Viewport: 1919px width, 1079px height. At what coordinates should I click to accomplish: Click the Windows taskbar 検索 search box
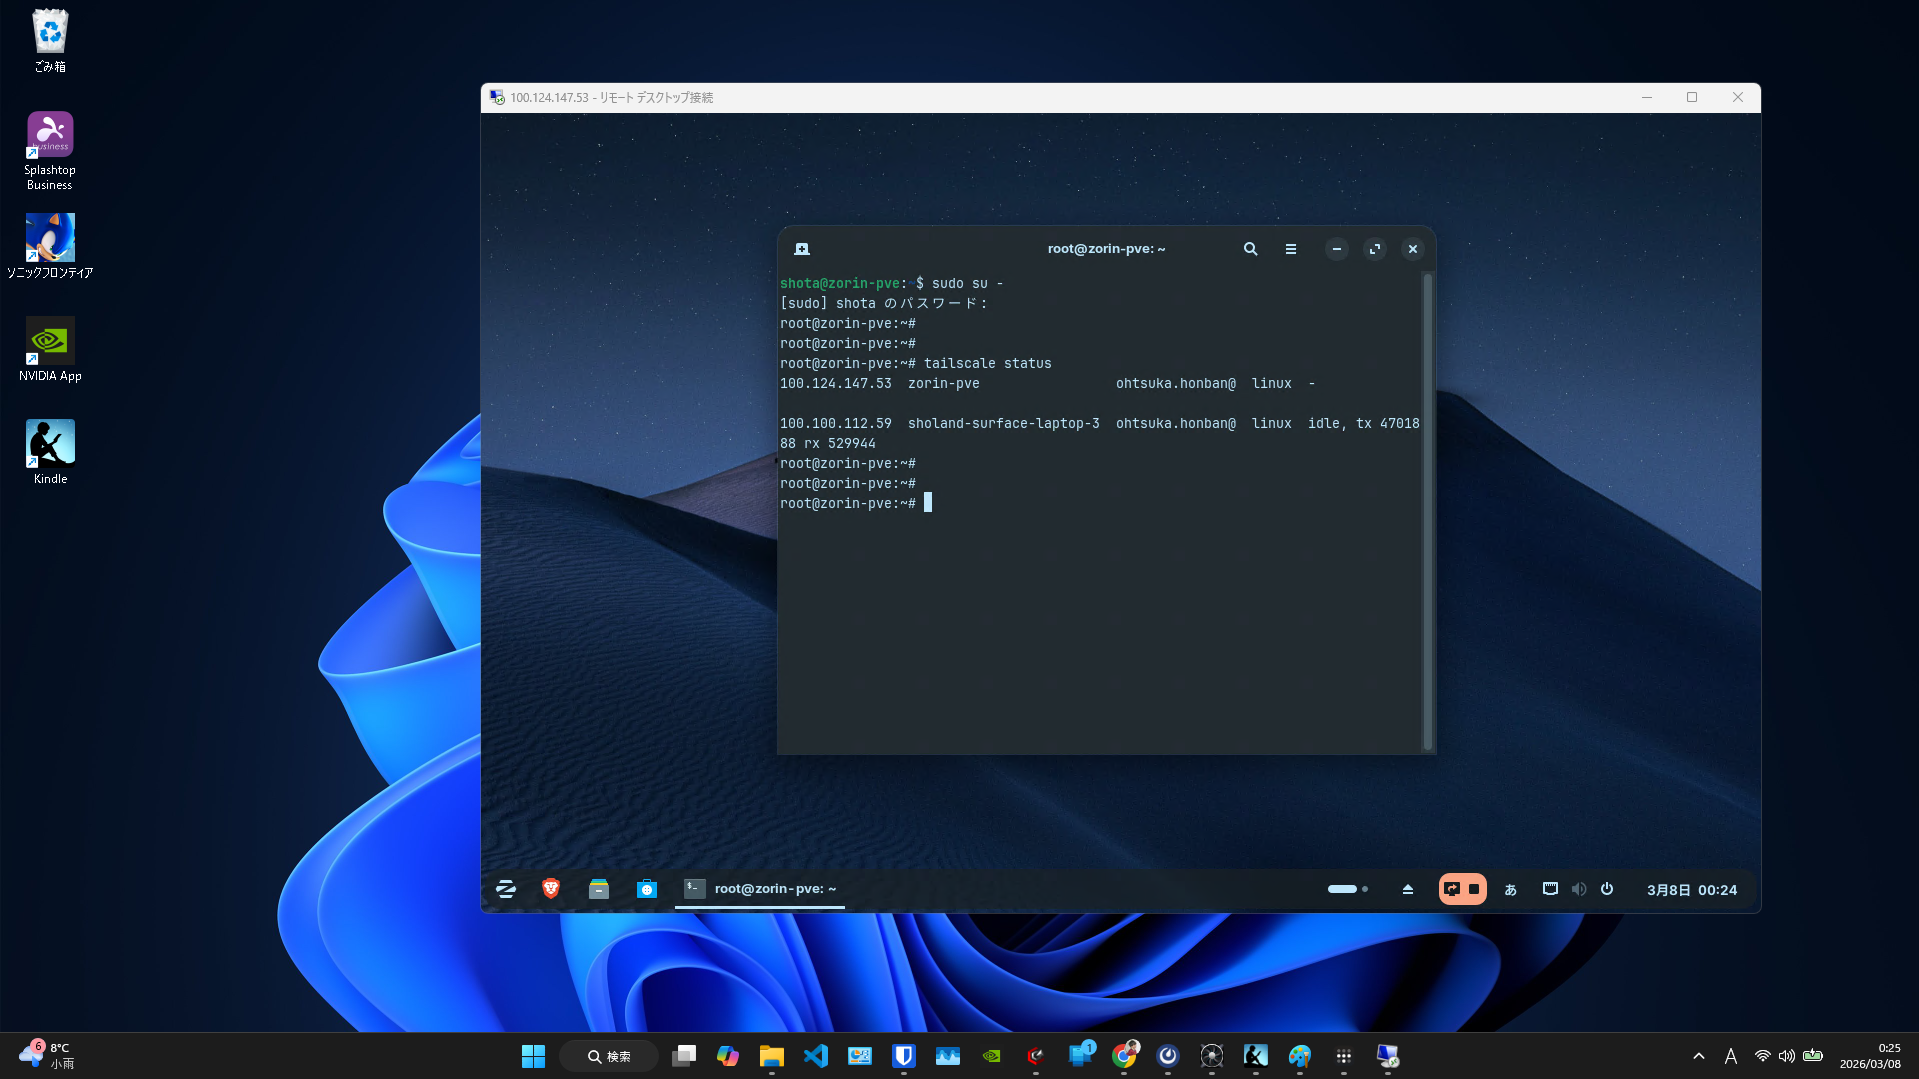point(609,1056)
